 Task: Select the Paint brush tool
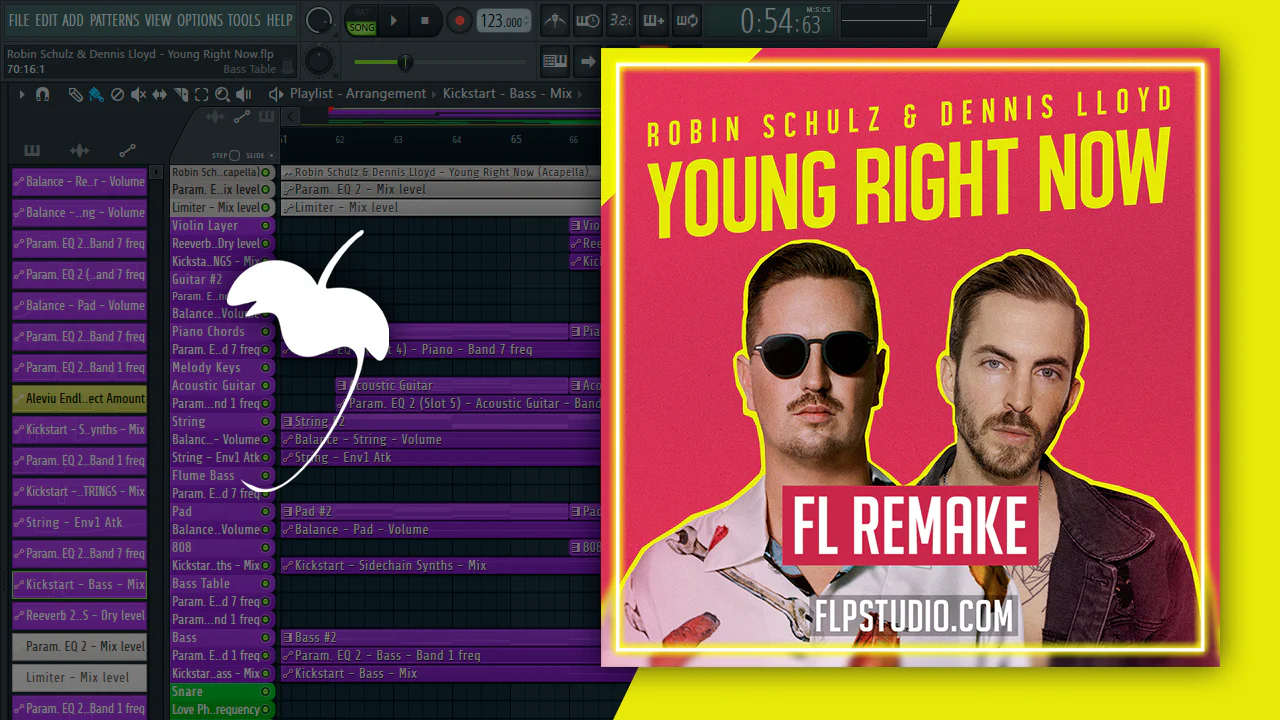(x=95, y=95)
